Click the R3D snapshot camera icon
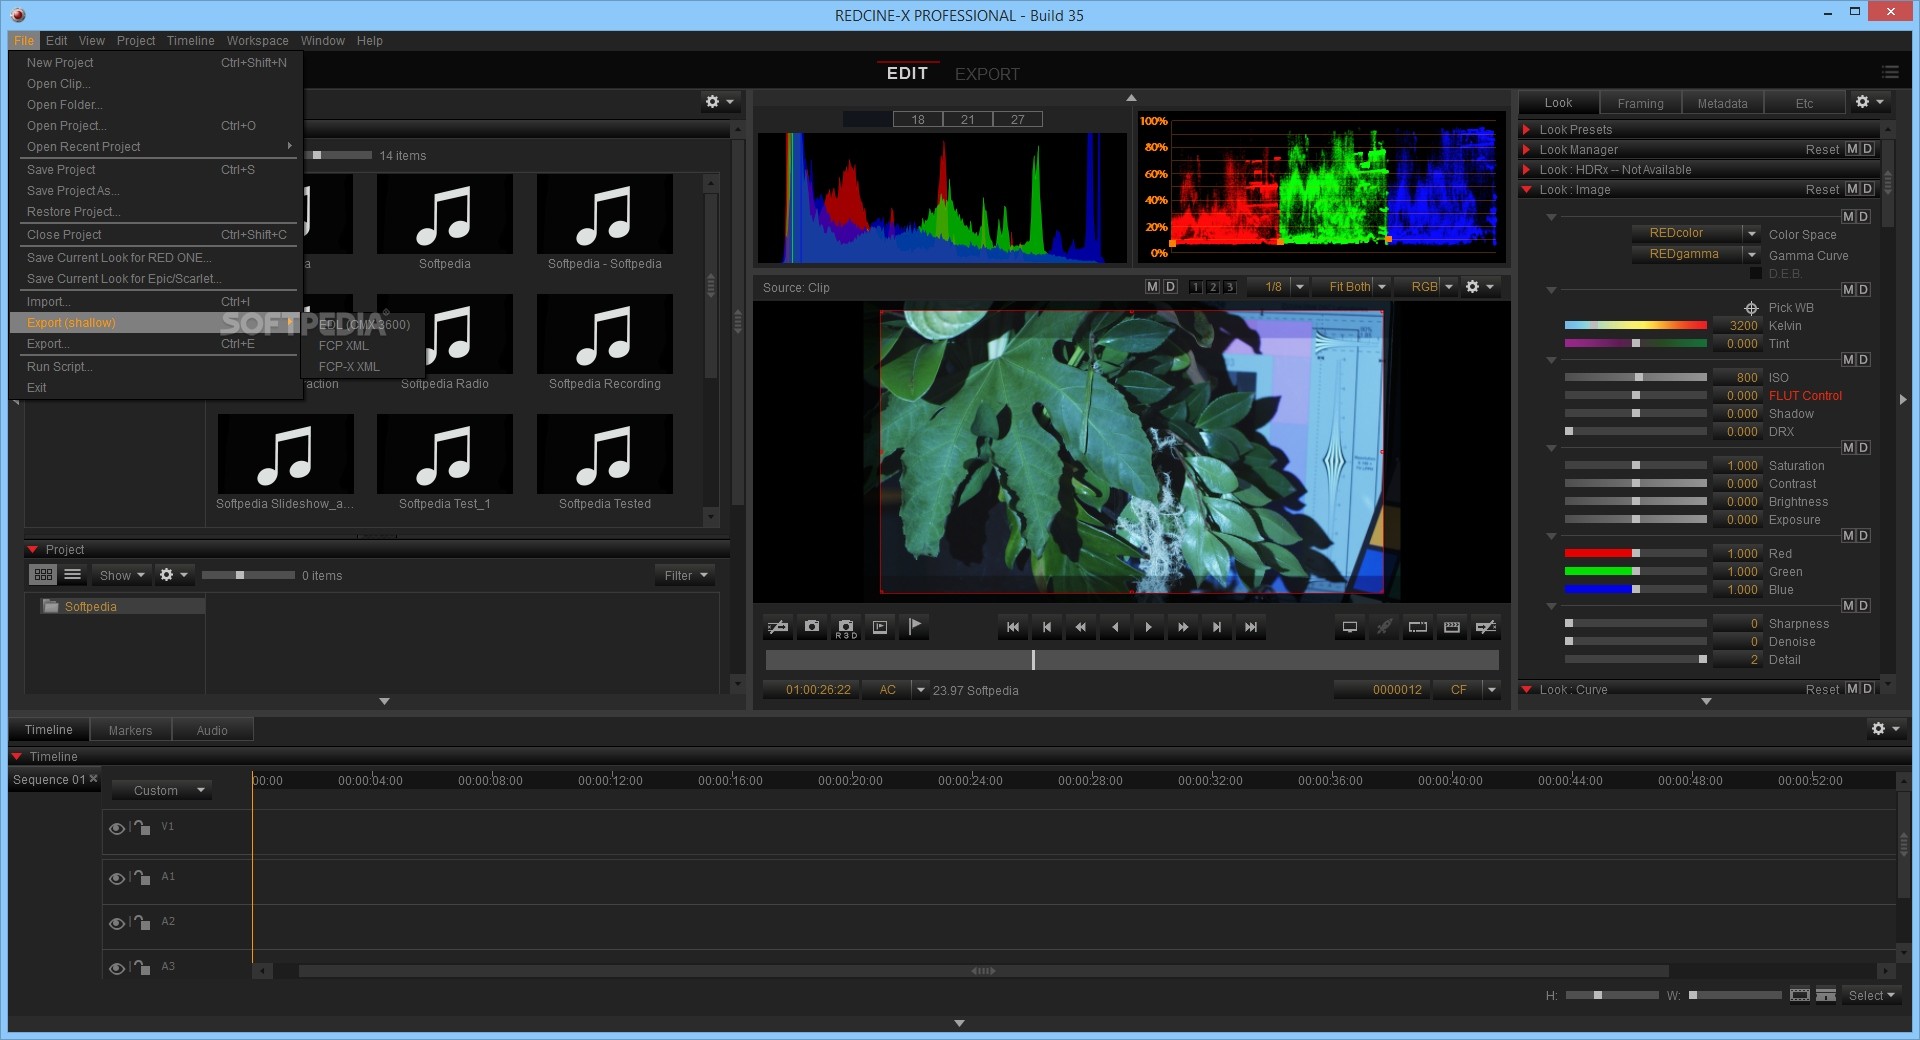 pyautogui.click(x=846, y=628)
